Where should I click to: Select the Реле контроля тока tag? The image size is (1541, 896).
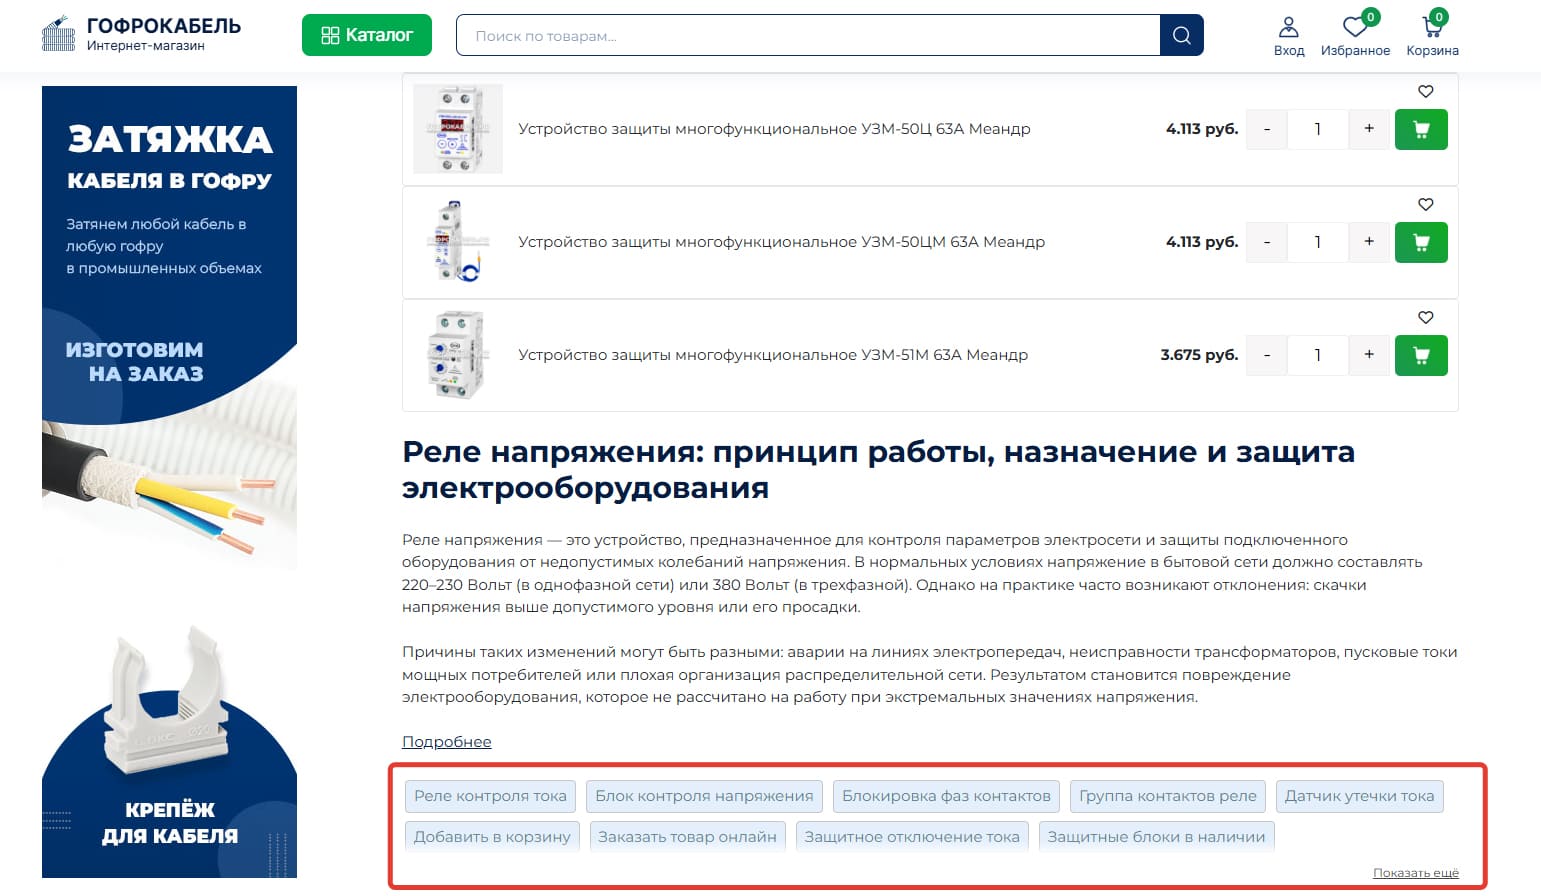pyautogui.click(x=490, y=796)
